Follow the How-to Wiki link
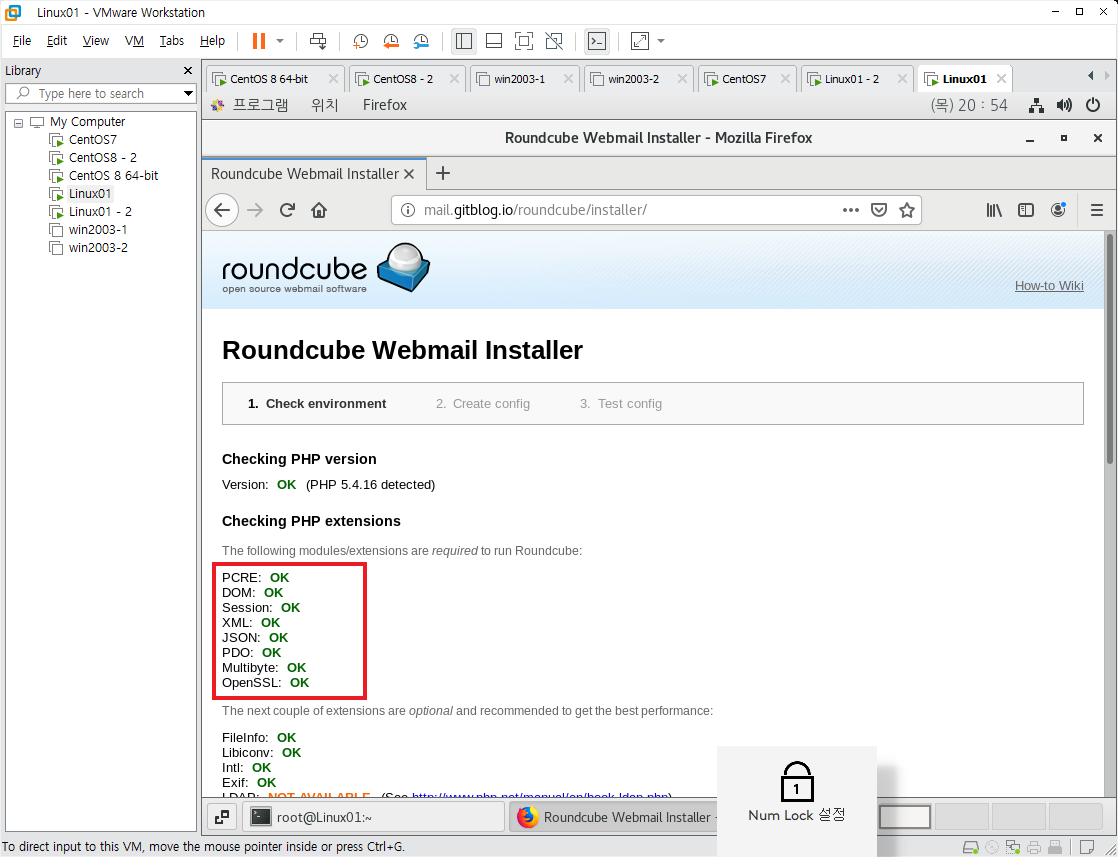This screenshot has width=1118, height=857. point(1049,286)
